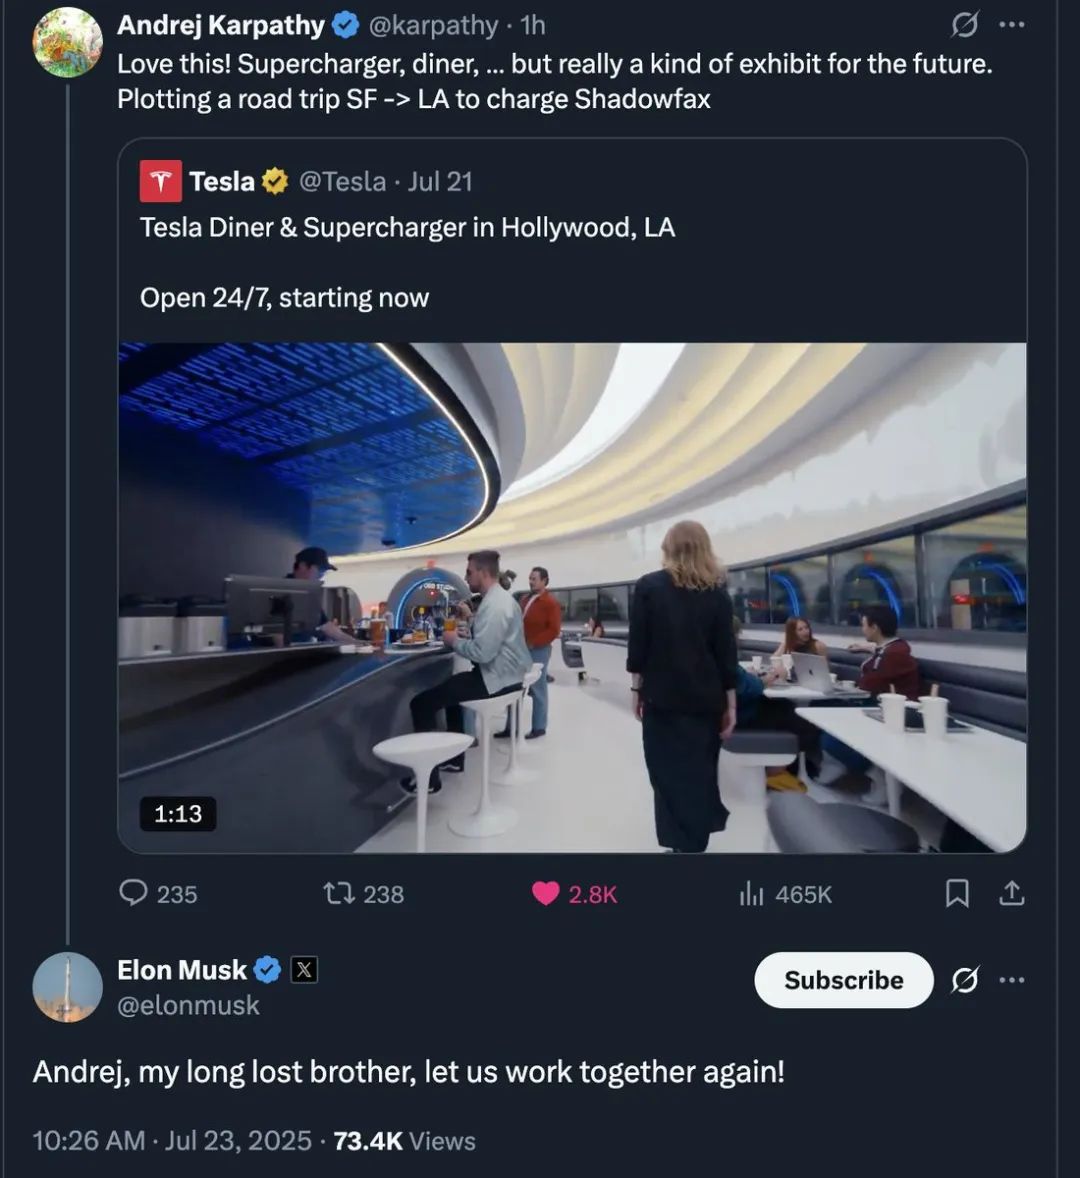Click the Tesla logo avatar in quoted post
The width and height of the screenshot is (1080, 1178).
click(x=161, y=181)
